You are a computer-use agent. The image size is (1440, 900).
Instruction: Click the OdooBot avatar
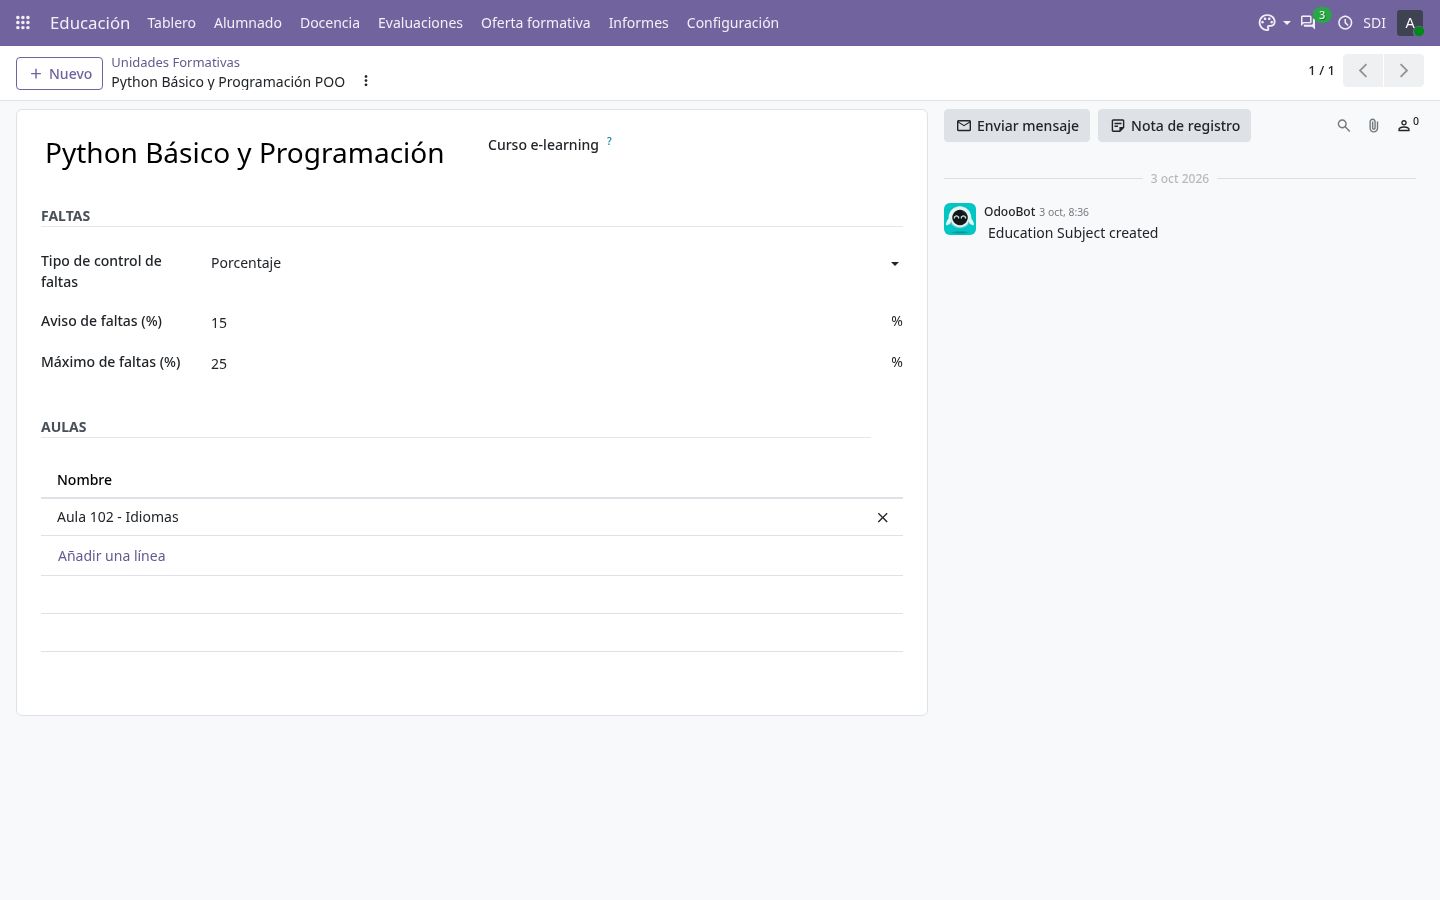tap(960, 219)
